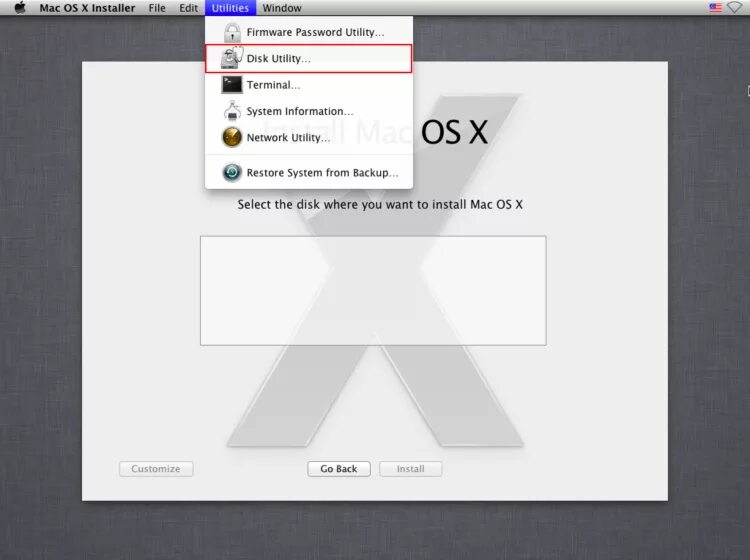Click the Install button
The height and width of the screenshot is (560, 750).
pyautogui.click(x=410, y=469)
